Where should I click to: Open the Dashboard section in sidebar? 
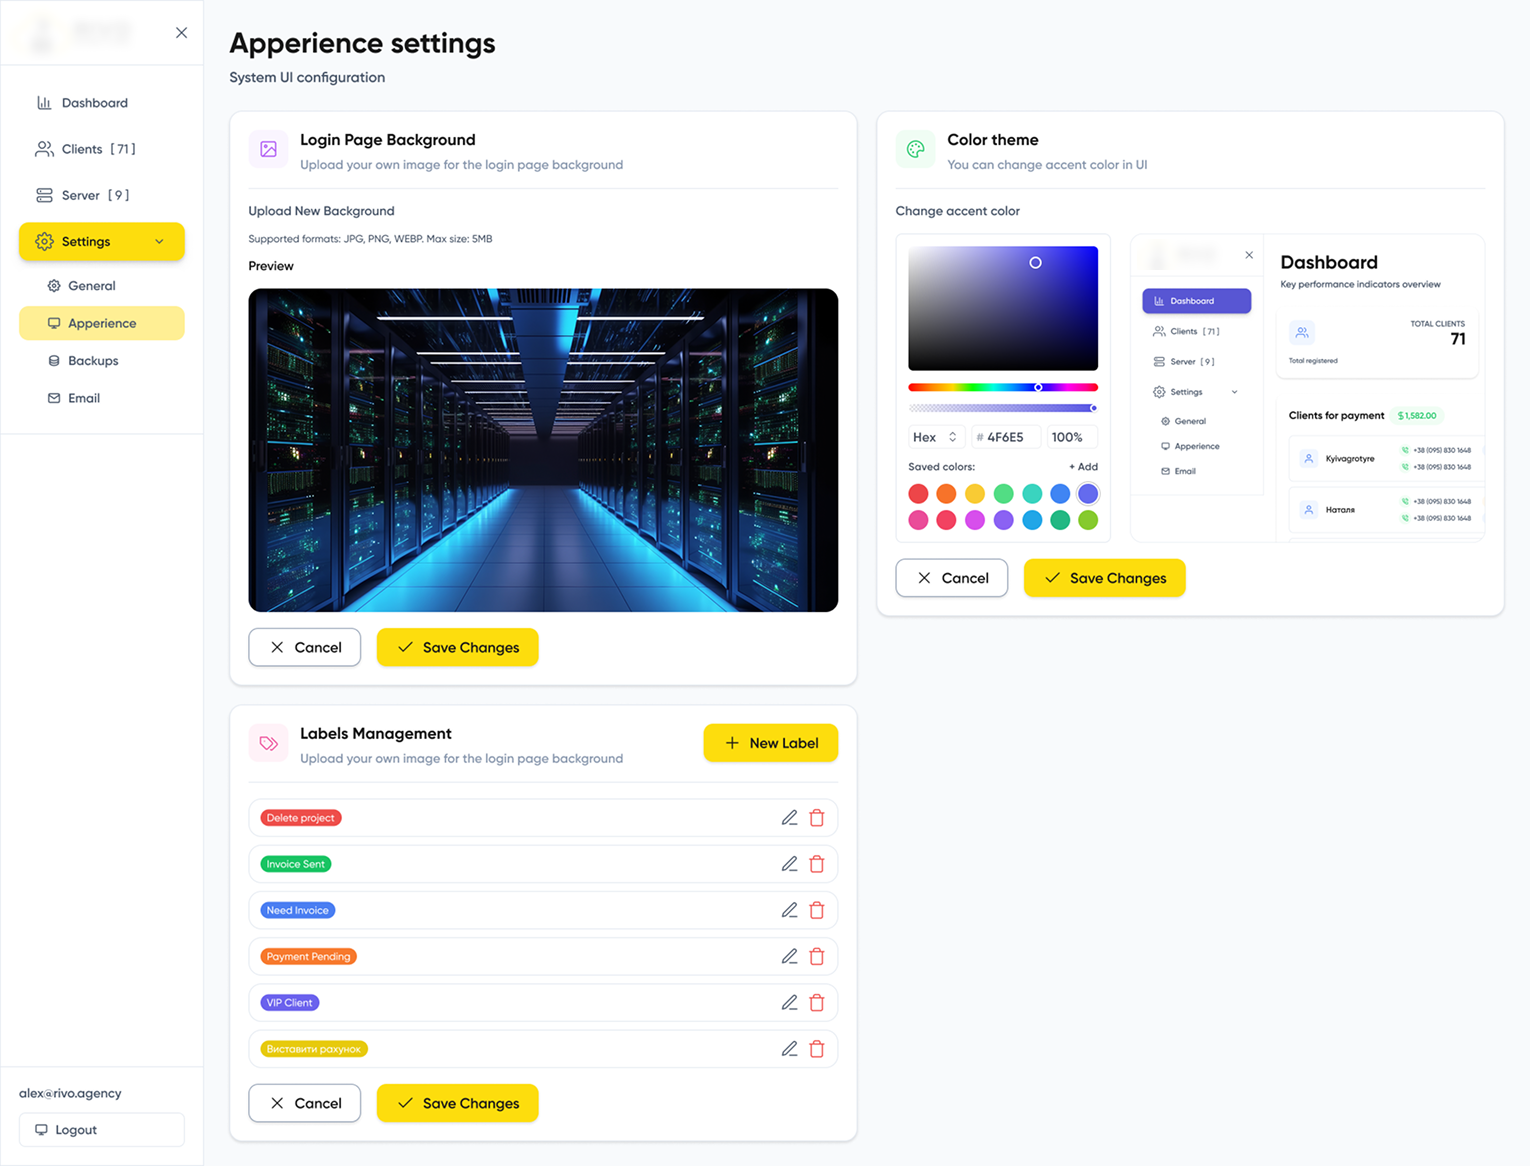tap(94, 102)
